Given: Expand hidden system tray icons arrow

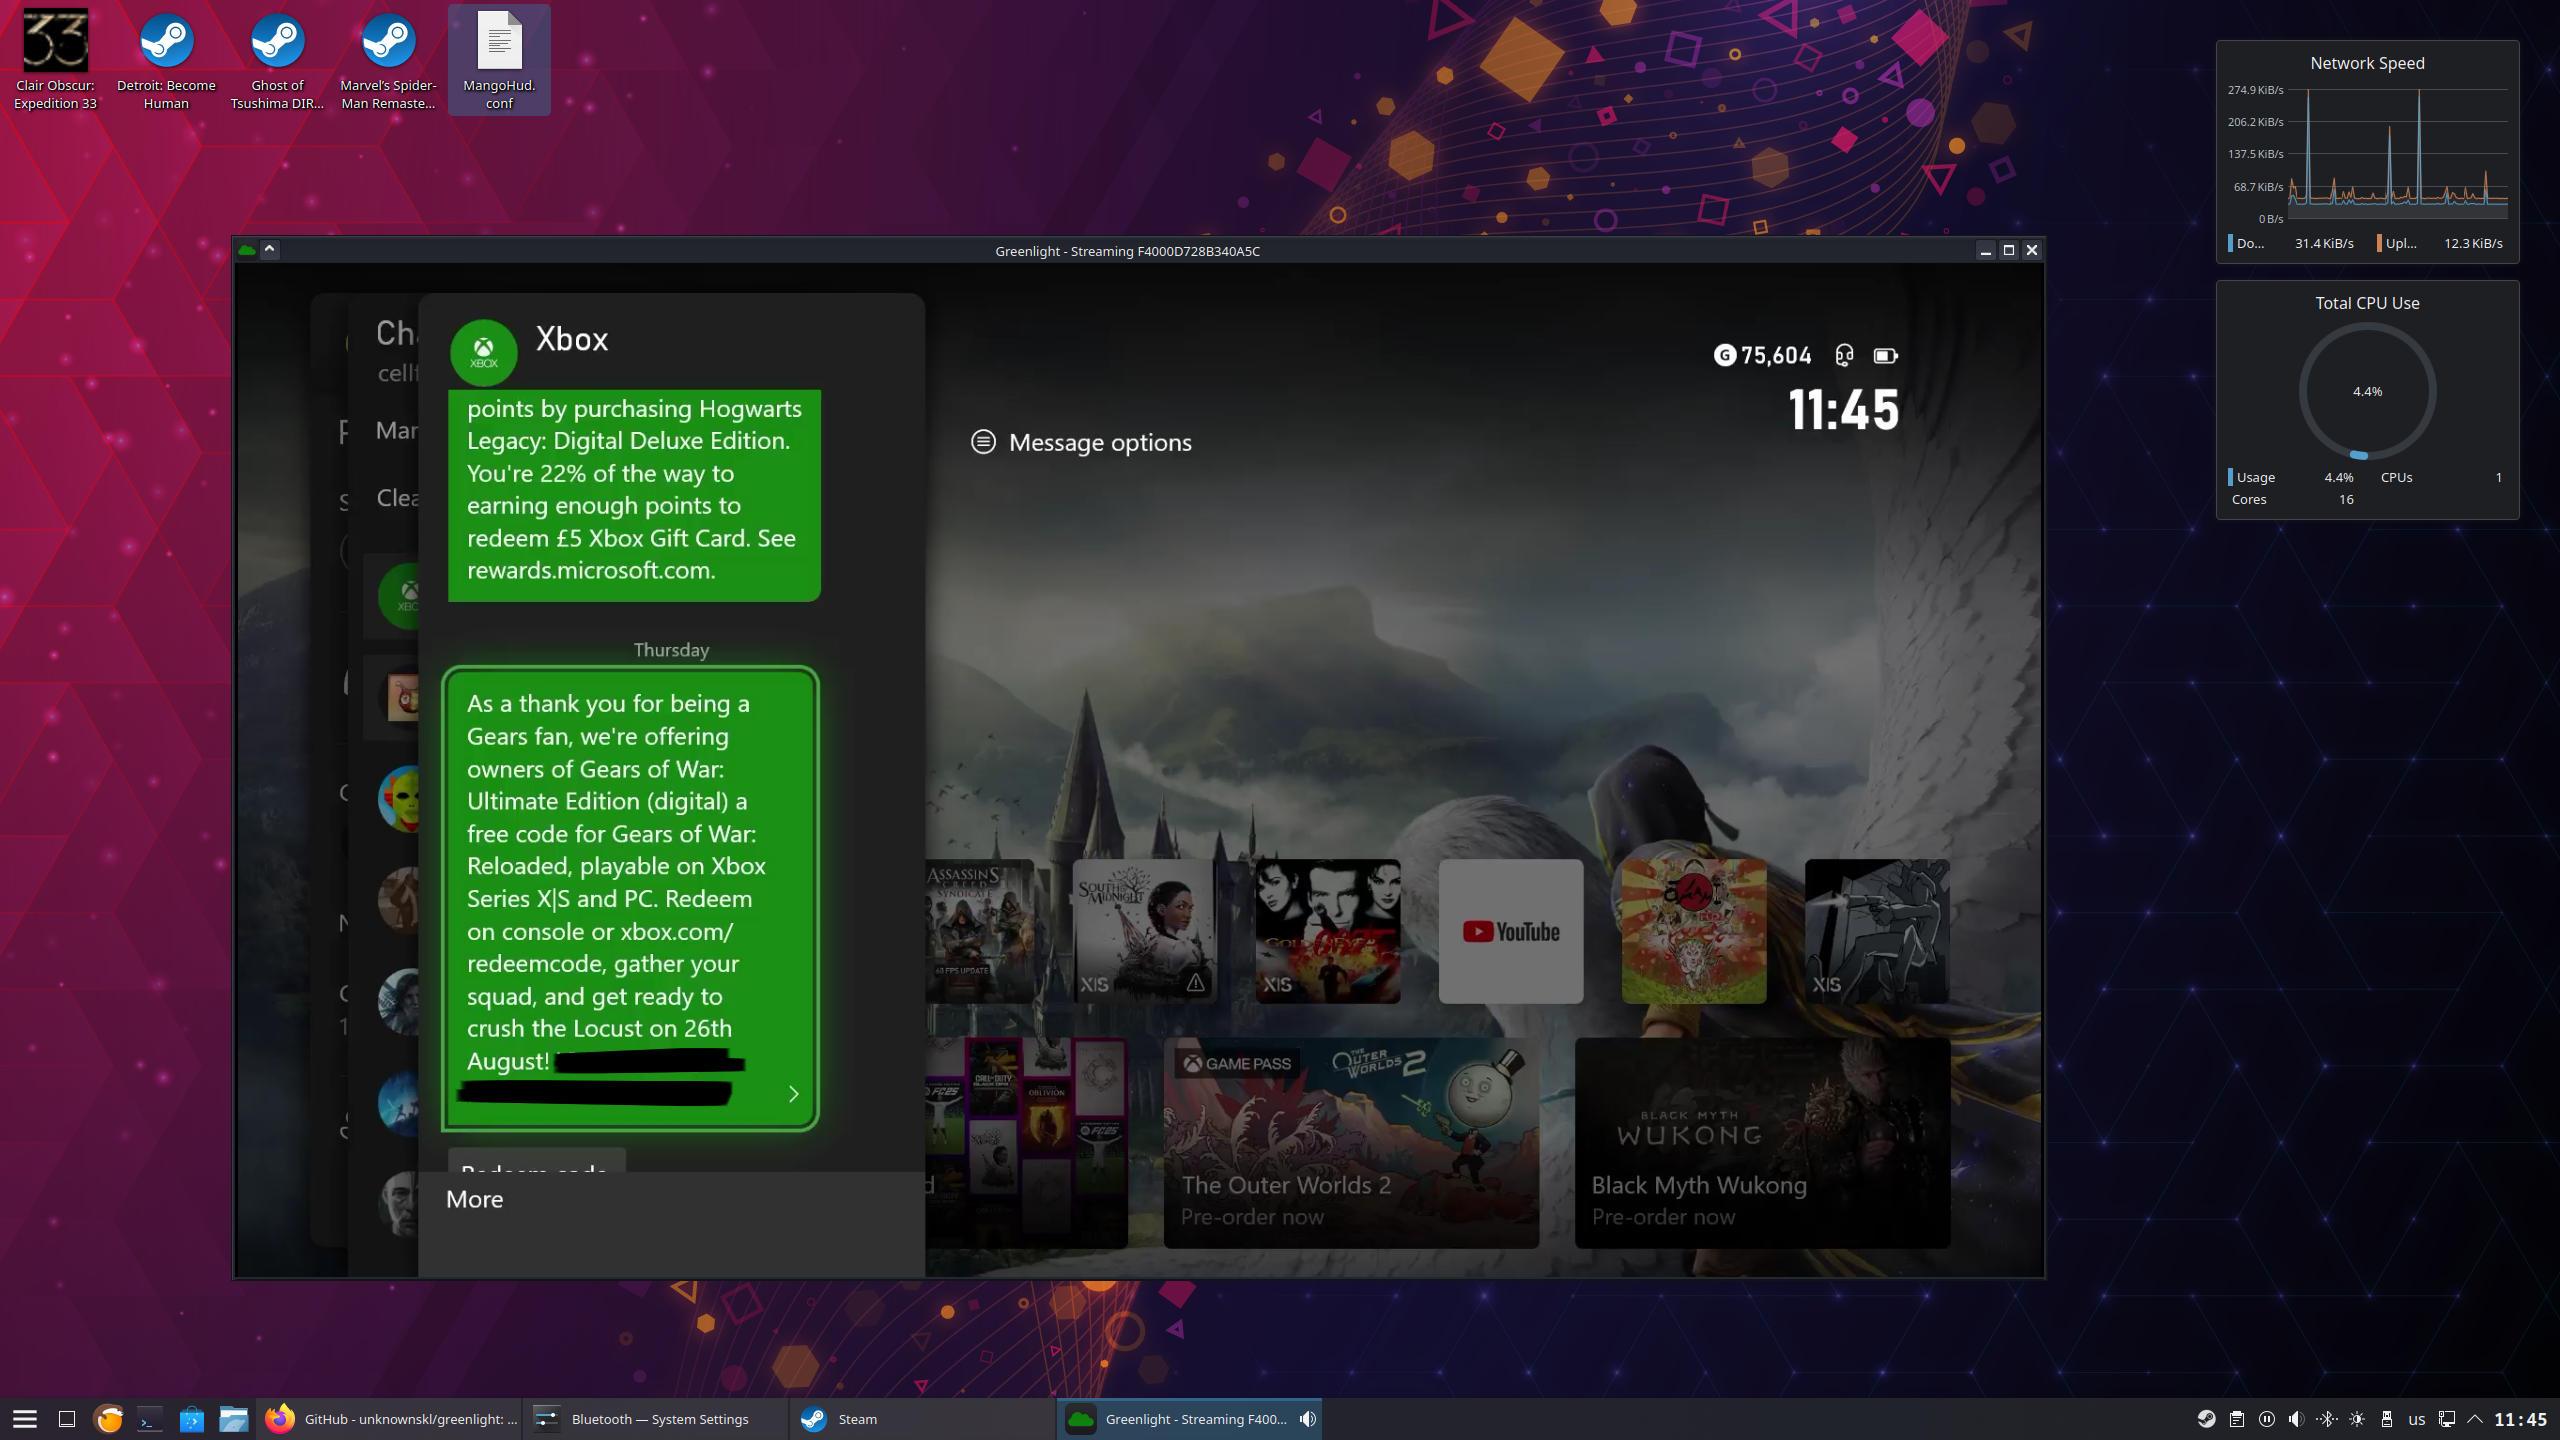Looking at the screenshot, I should pos(2475,1419).
